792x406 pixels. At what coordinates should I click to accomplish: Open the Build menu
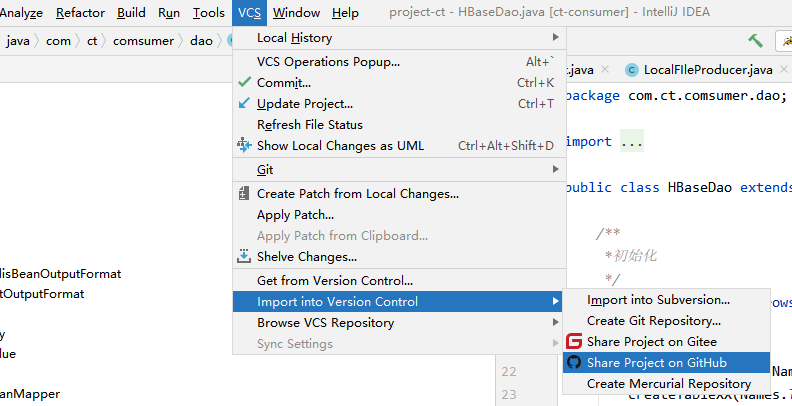click(131, 13)
